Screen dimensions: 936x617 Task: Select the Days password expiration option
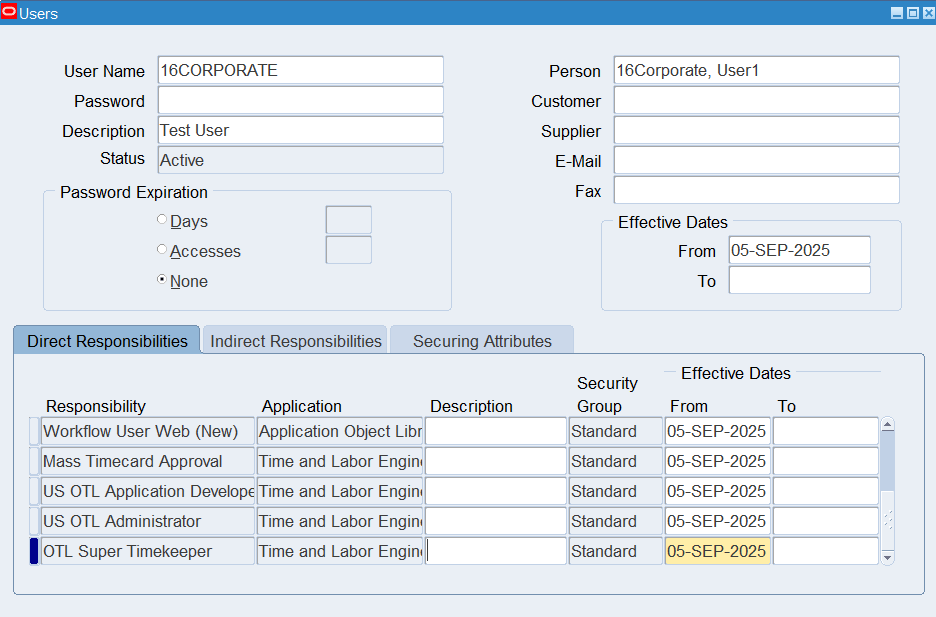pyautogui.click(x=162, y=220)
